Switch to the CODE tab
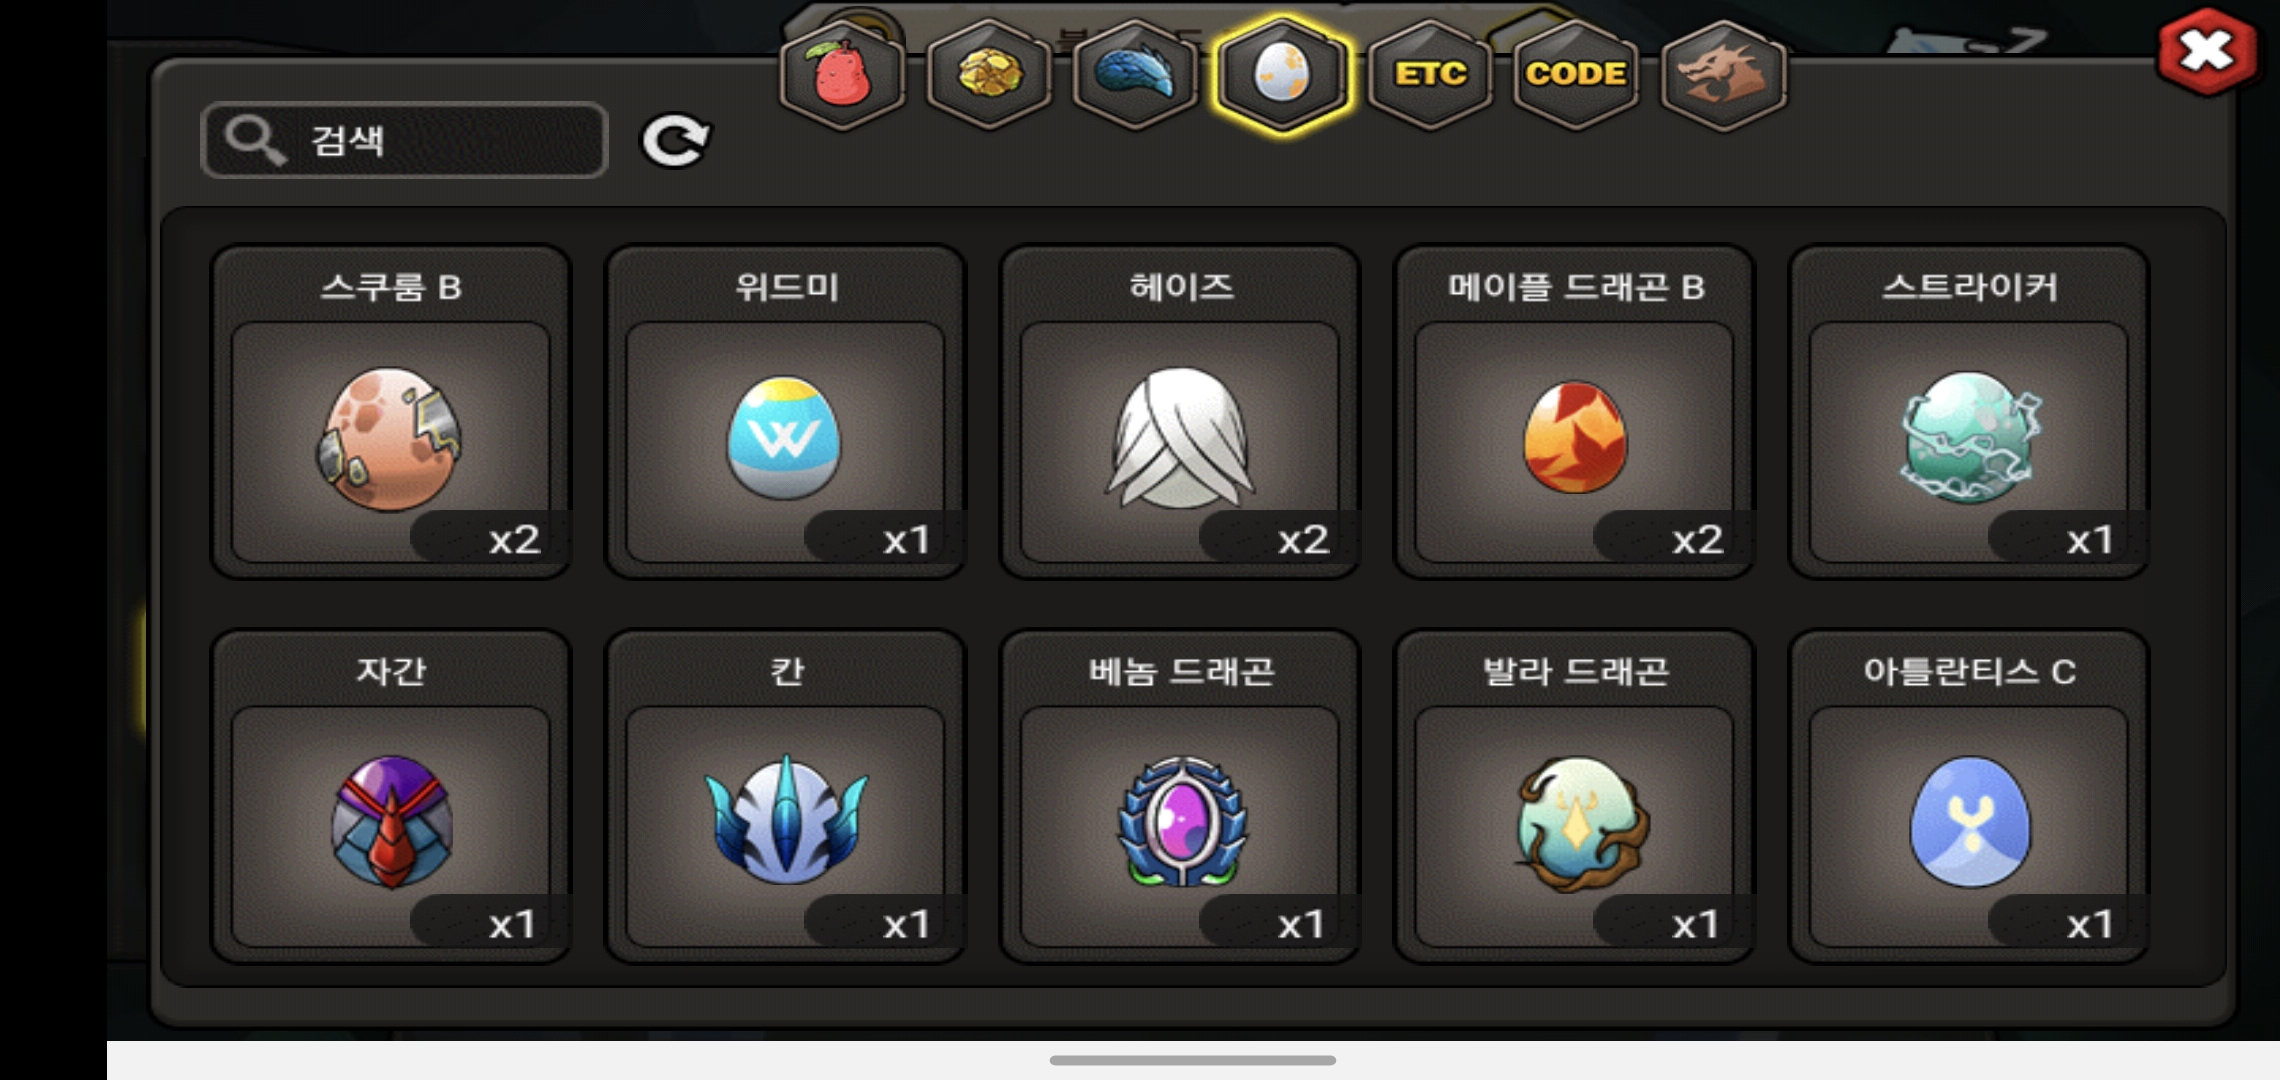 1576,75
